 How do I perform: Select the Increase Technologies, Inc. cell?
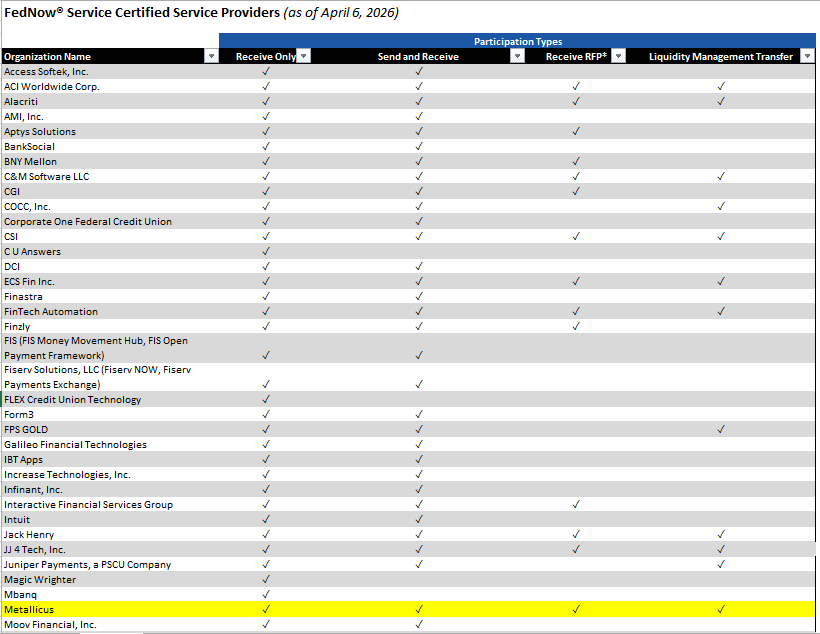pyautogui.click(x=110, y=474)
